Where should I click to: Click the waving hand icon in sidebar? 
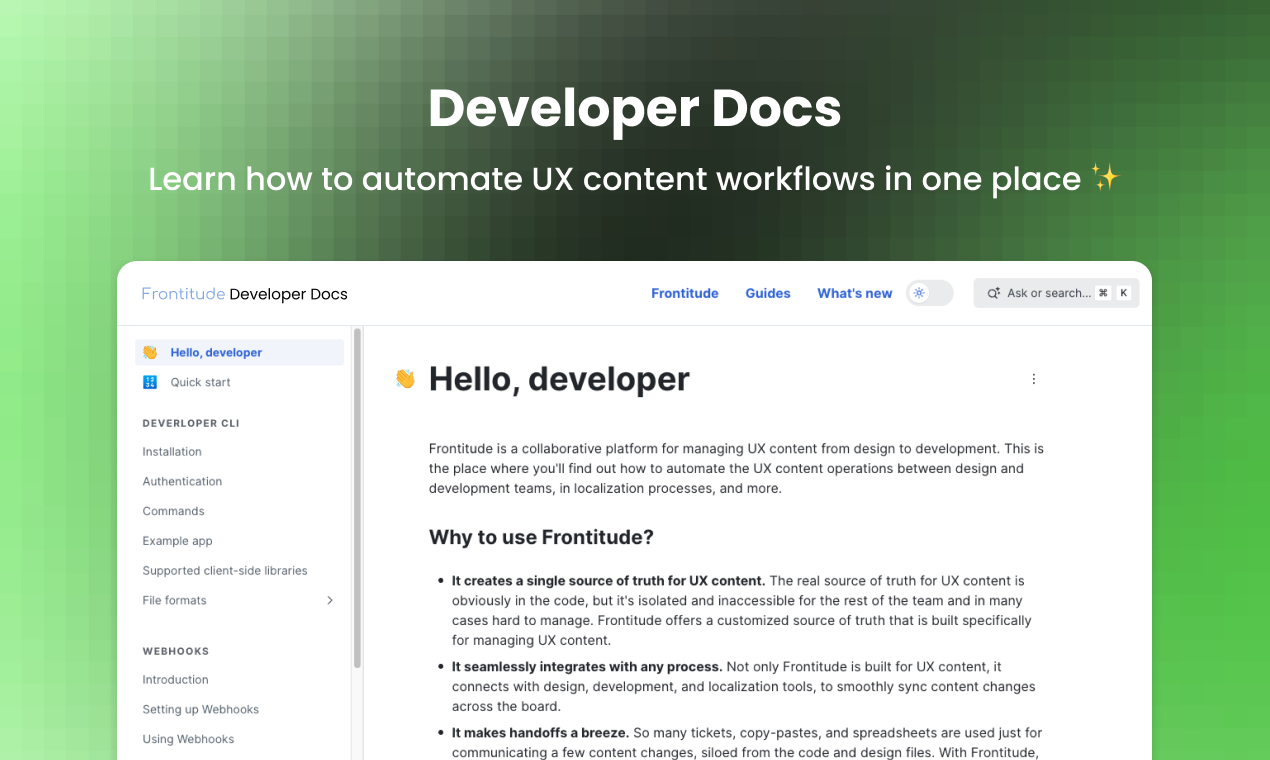tap(150, 353)
